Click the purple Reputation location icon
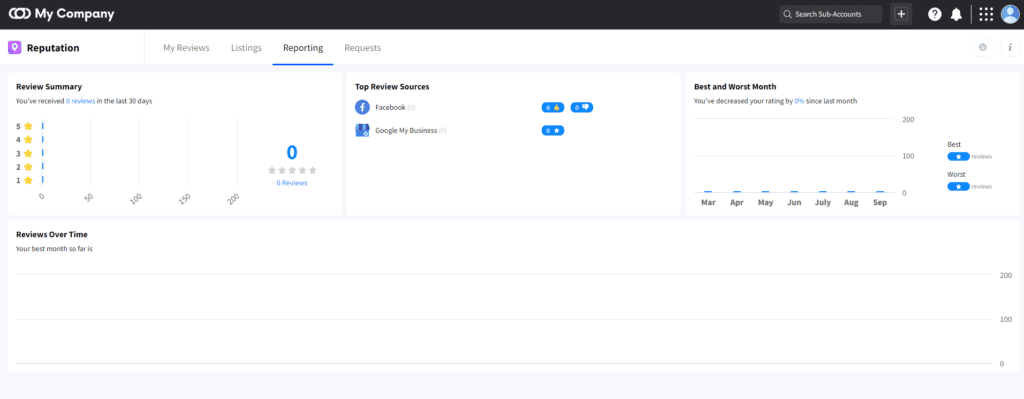 [x=14, y=48]
